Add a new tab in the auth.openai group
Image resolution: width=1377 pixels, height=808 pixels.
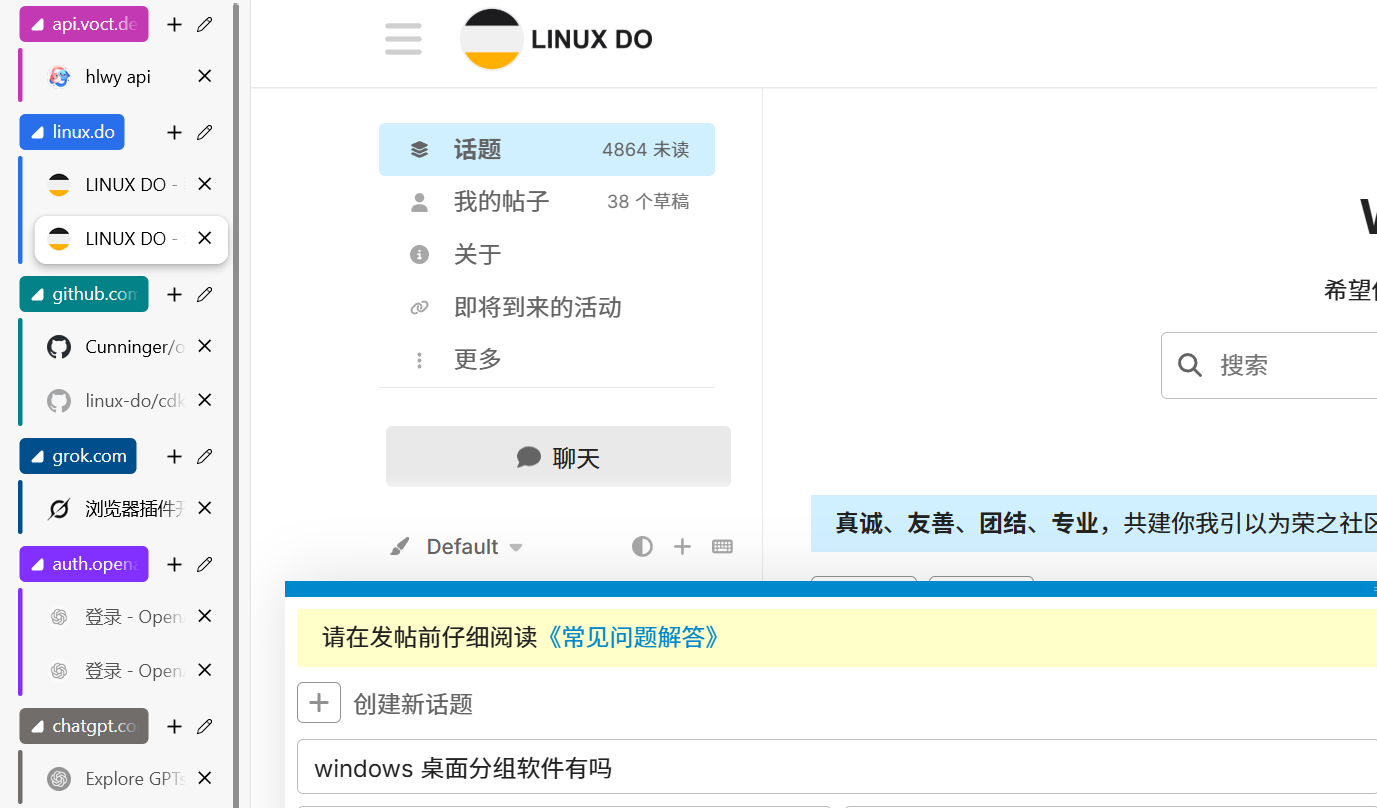174,564
